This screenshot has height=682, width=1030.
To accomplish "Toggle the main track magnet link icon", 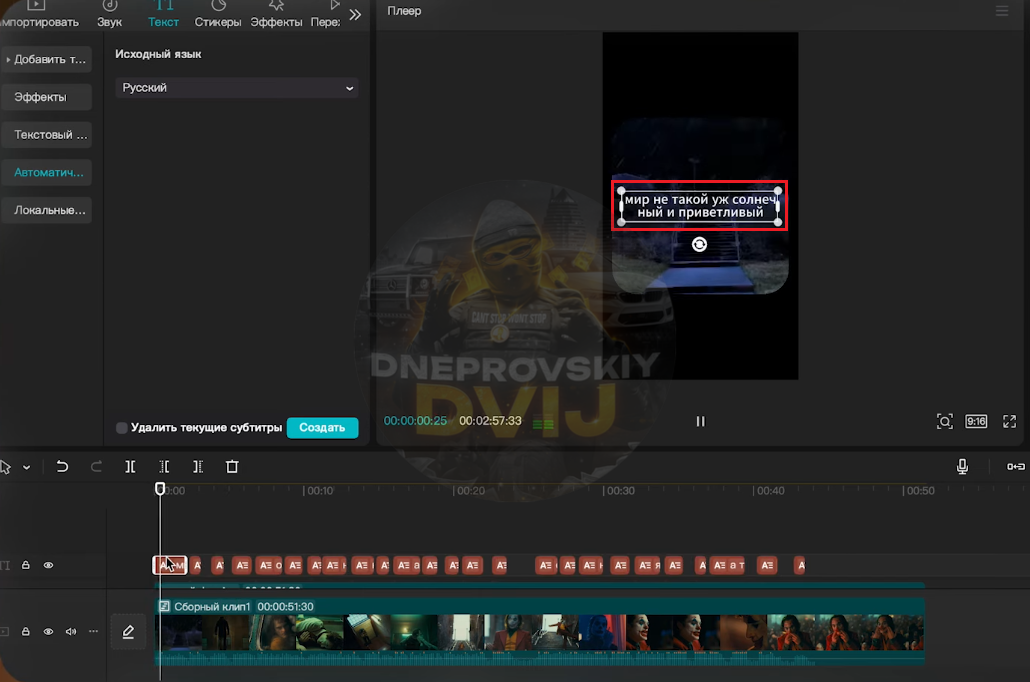I will point(1016,466).
